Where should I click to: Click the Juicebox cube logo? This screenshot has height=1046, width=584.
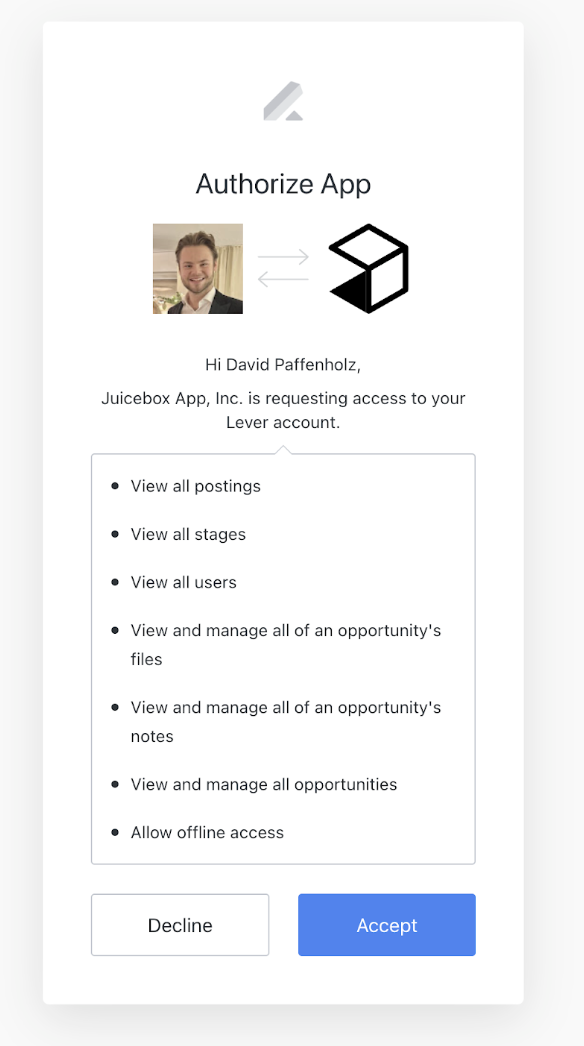pyautogui.click(x=369, y=268)
